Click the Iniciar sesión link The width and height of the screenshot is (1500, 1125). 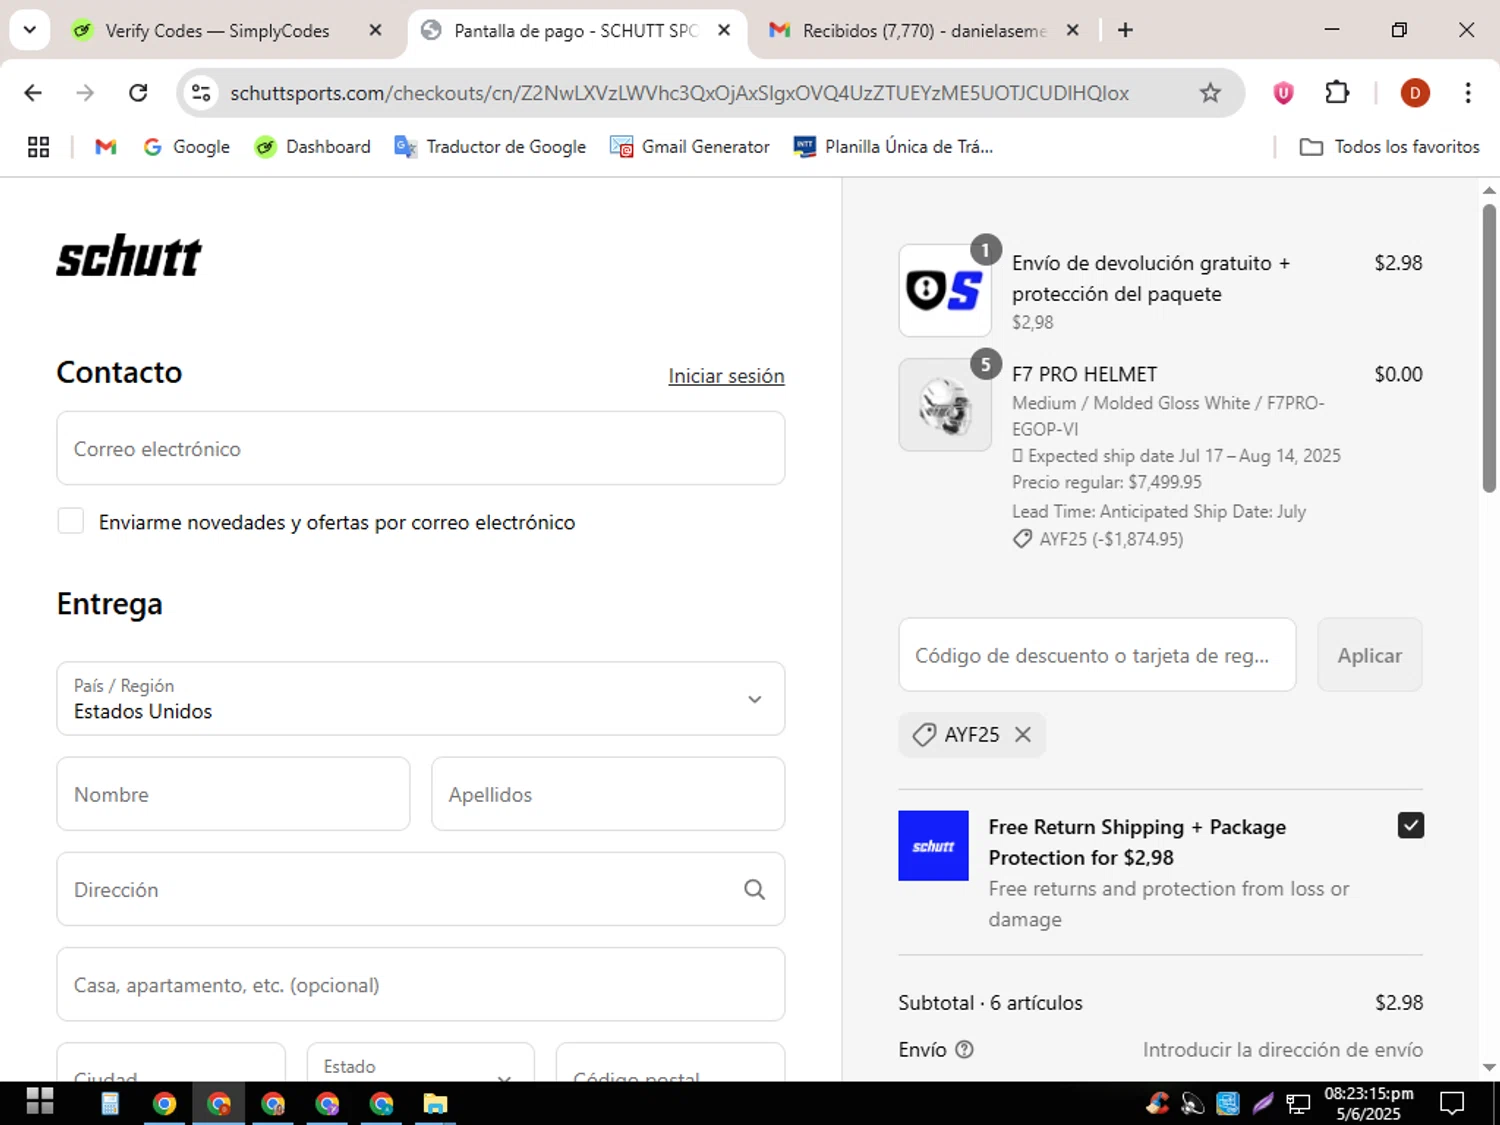pos(726,376)
